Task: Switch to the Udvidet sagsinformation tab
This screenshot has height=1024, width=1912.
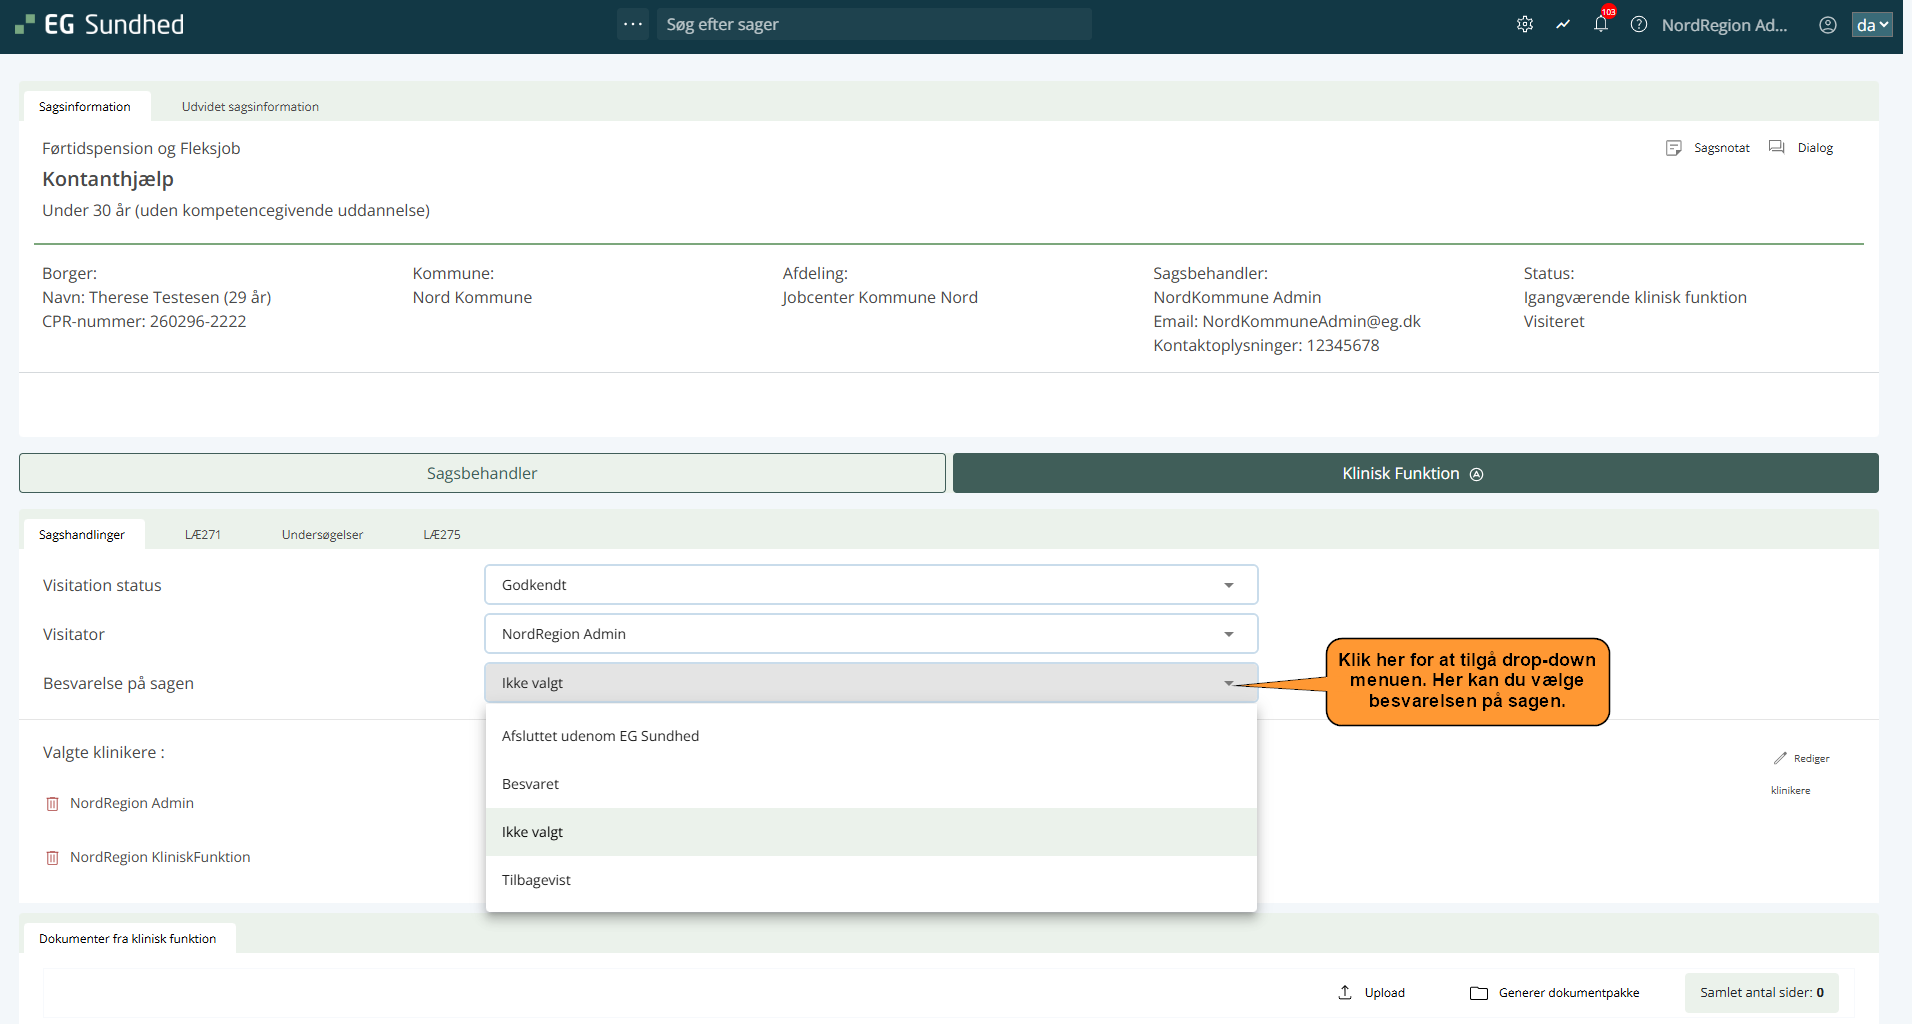Action: (250, 107)
